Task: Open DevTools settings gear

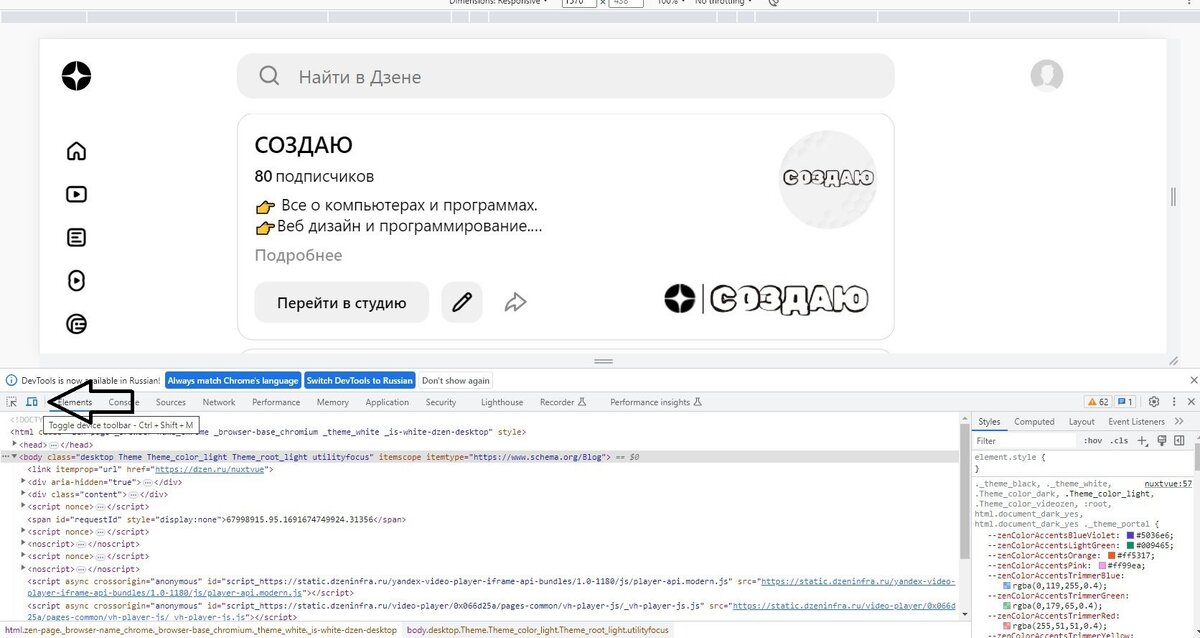Action: [1154, 402]
